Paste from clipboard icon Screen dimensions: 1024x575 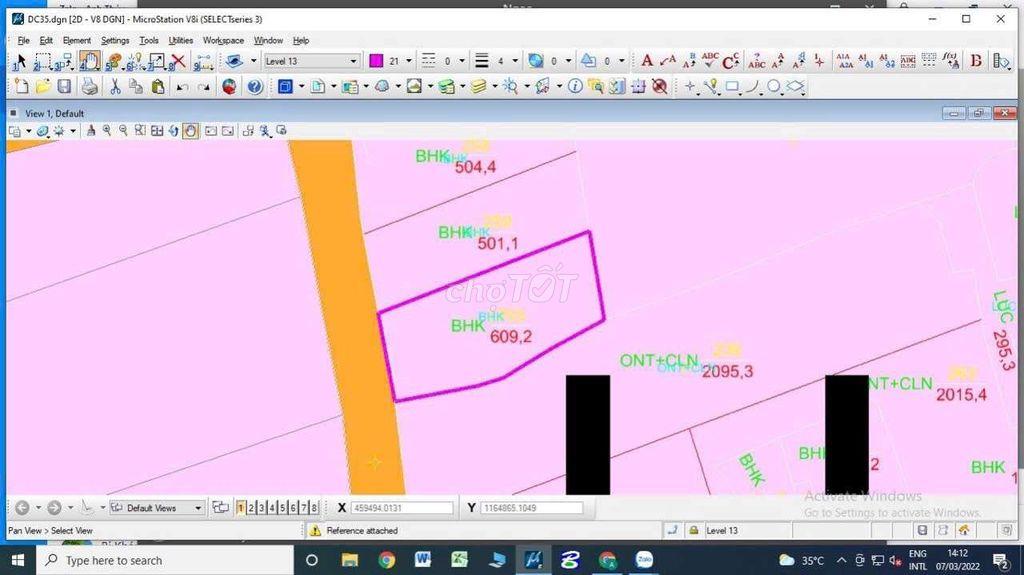(x=157, y=86)
